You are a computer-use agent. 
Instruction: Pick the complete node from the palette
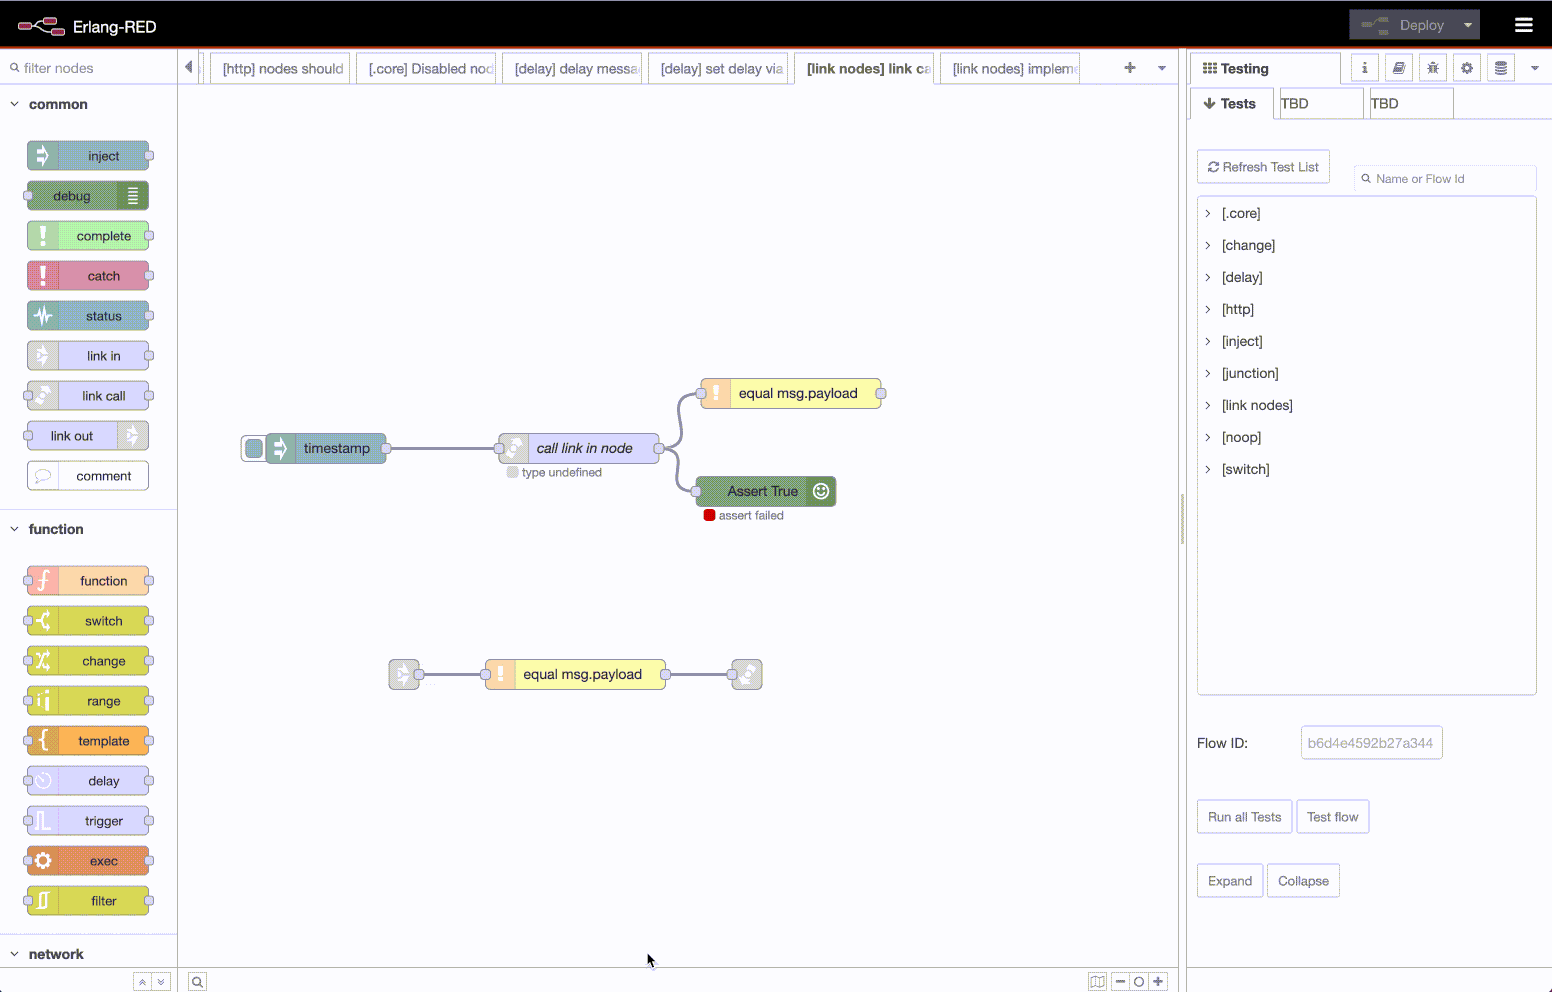coord(88,236)
